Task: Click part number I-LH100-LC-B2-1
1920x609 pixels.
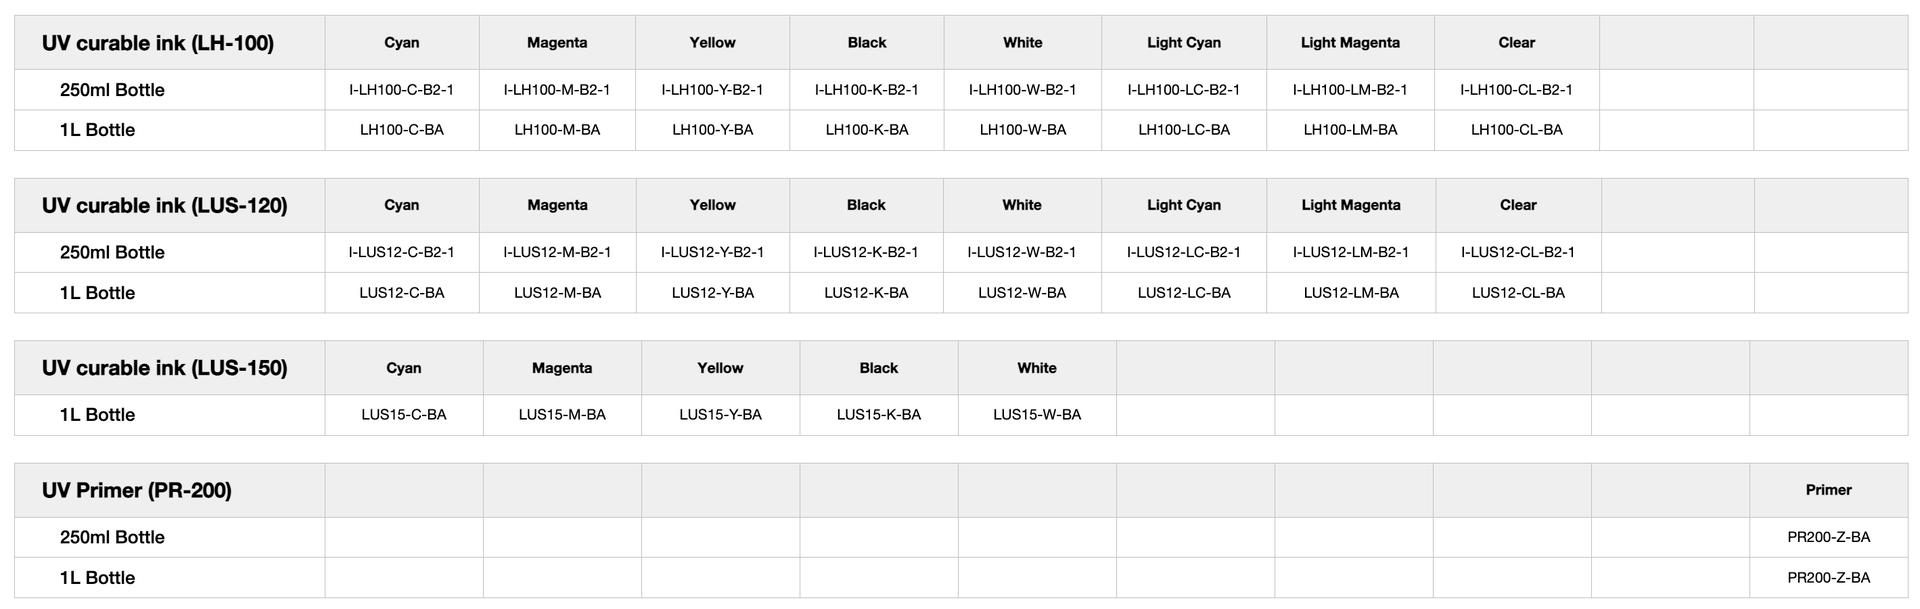Action: [1183, 90]
